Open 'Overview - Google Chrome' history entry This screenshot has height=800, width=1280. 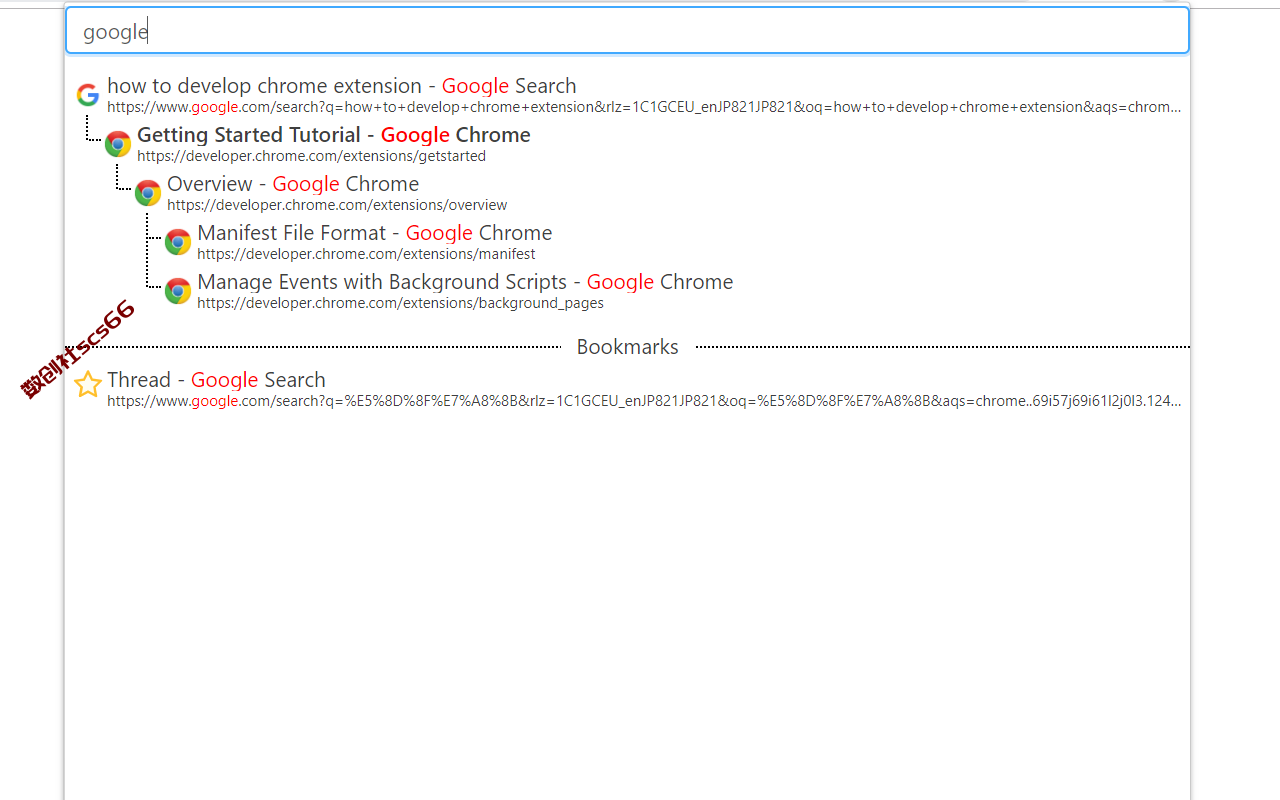(x=293, y=184)
